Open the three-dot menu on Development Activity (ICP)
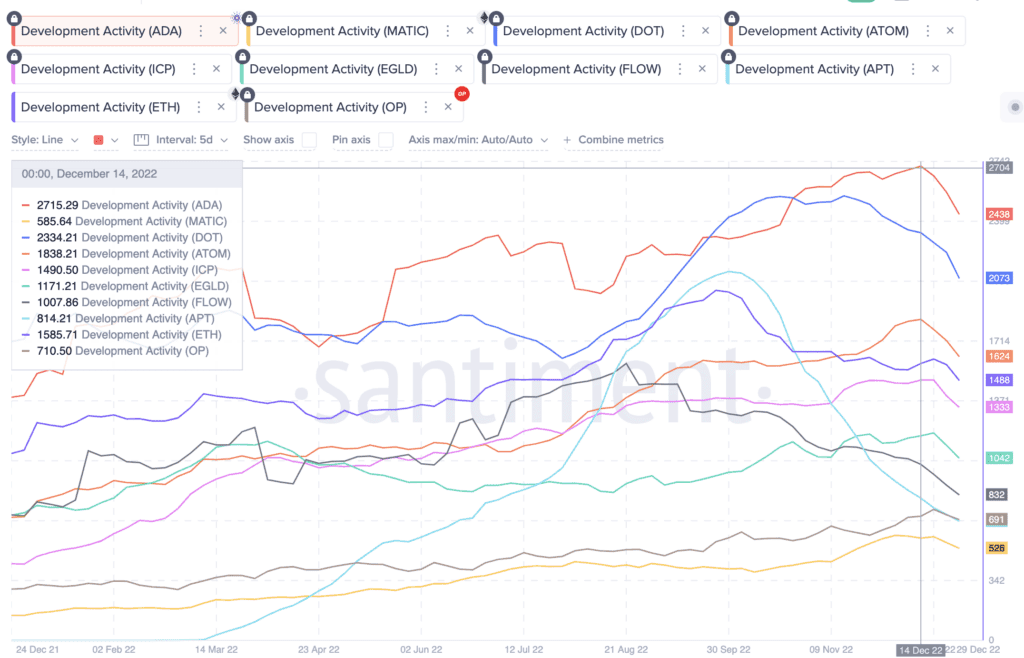 click(x=193, y=68)
